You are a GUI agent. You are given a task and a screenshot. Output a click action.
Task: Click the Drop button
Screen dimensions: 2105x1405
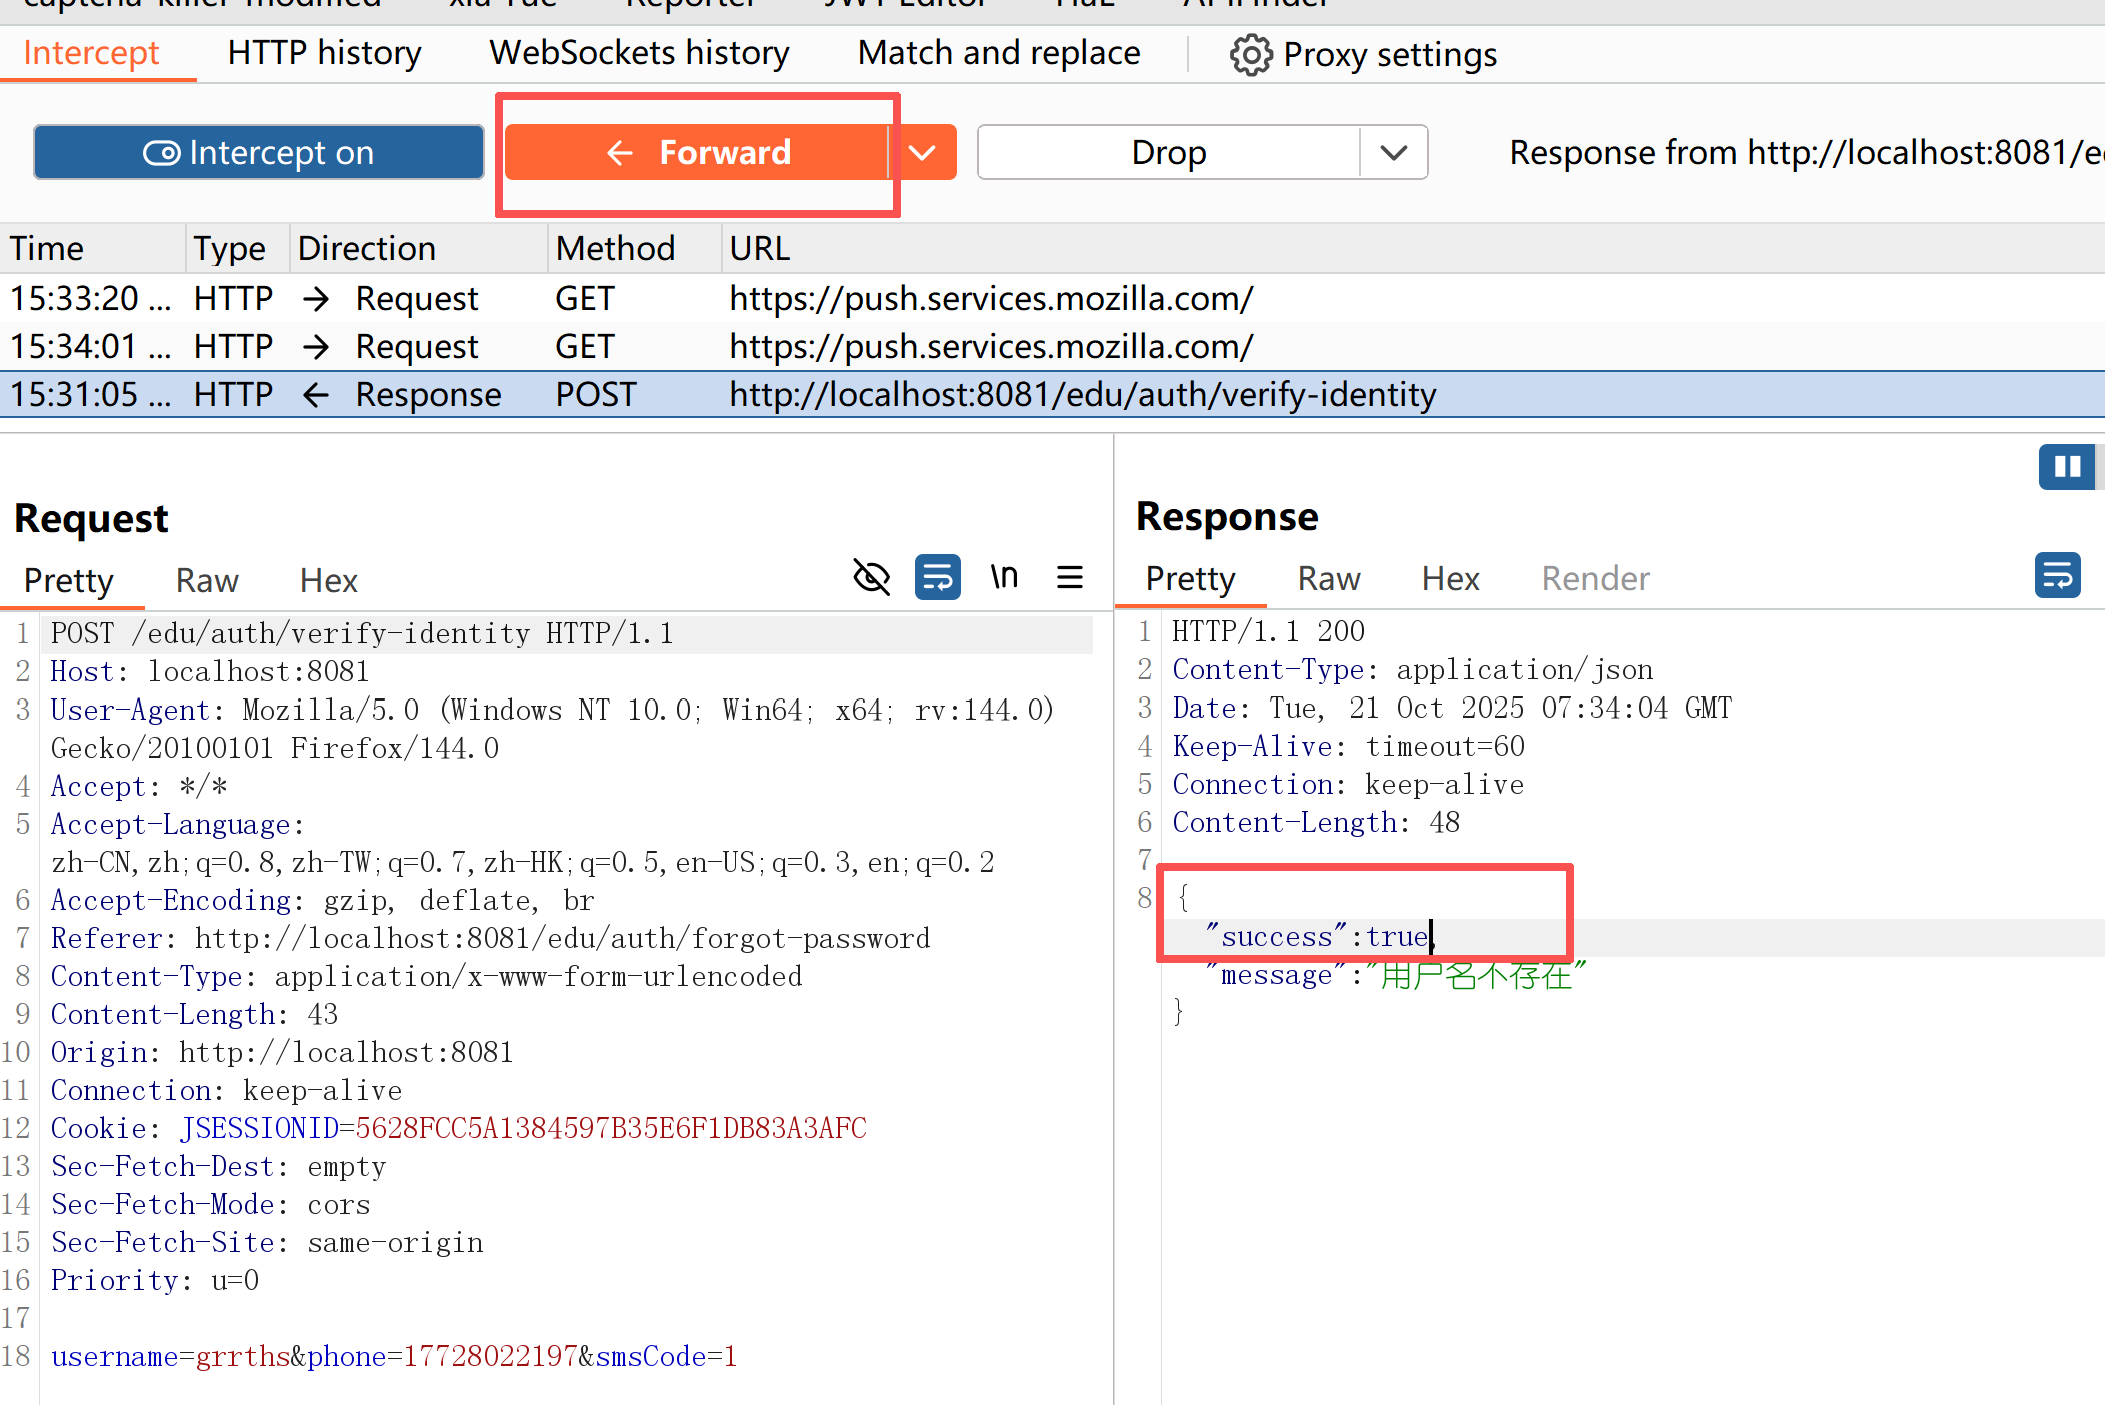(1168, 152)
